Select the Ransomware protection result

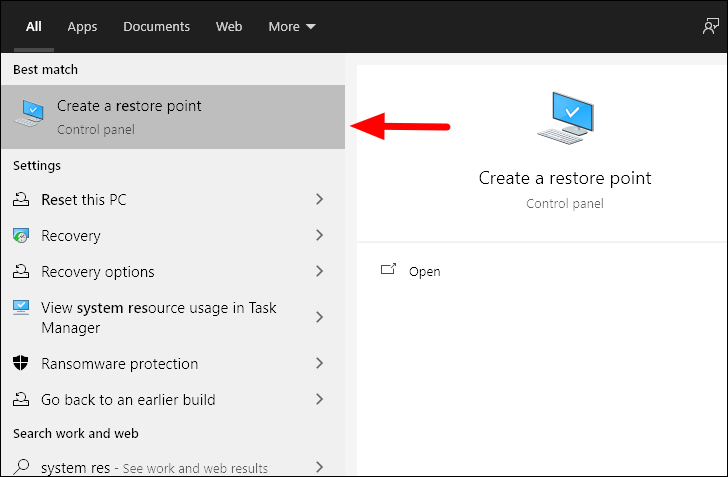[x=173, y=363]
